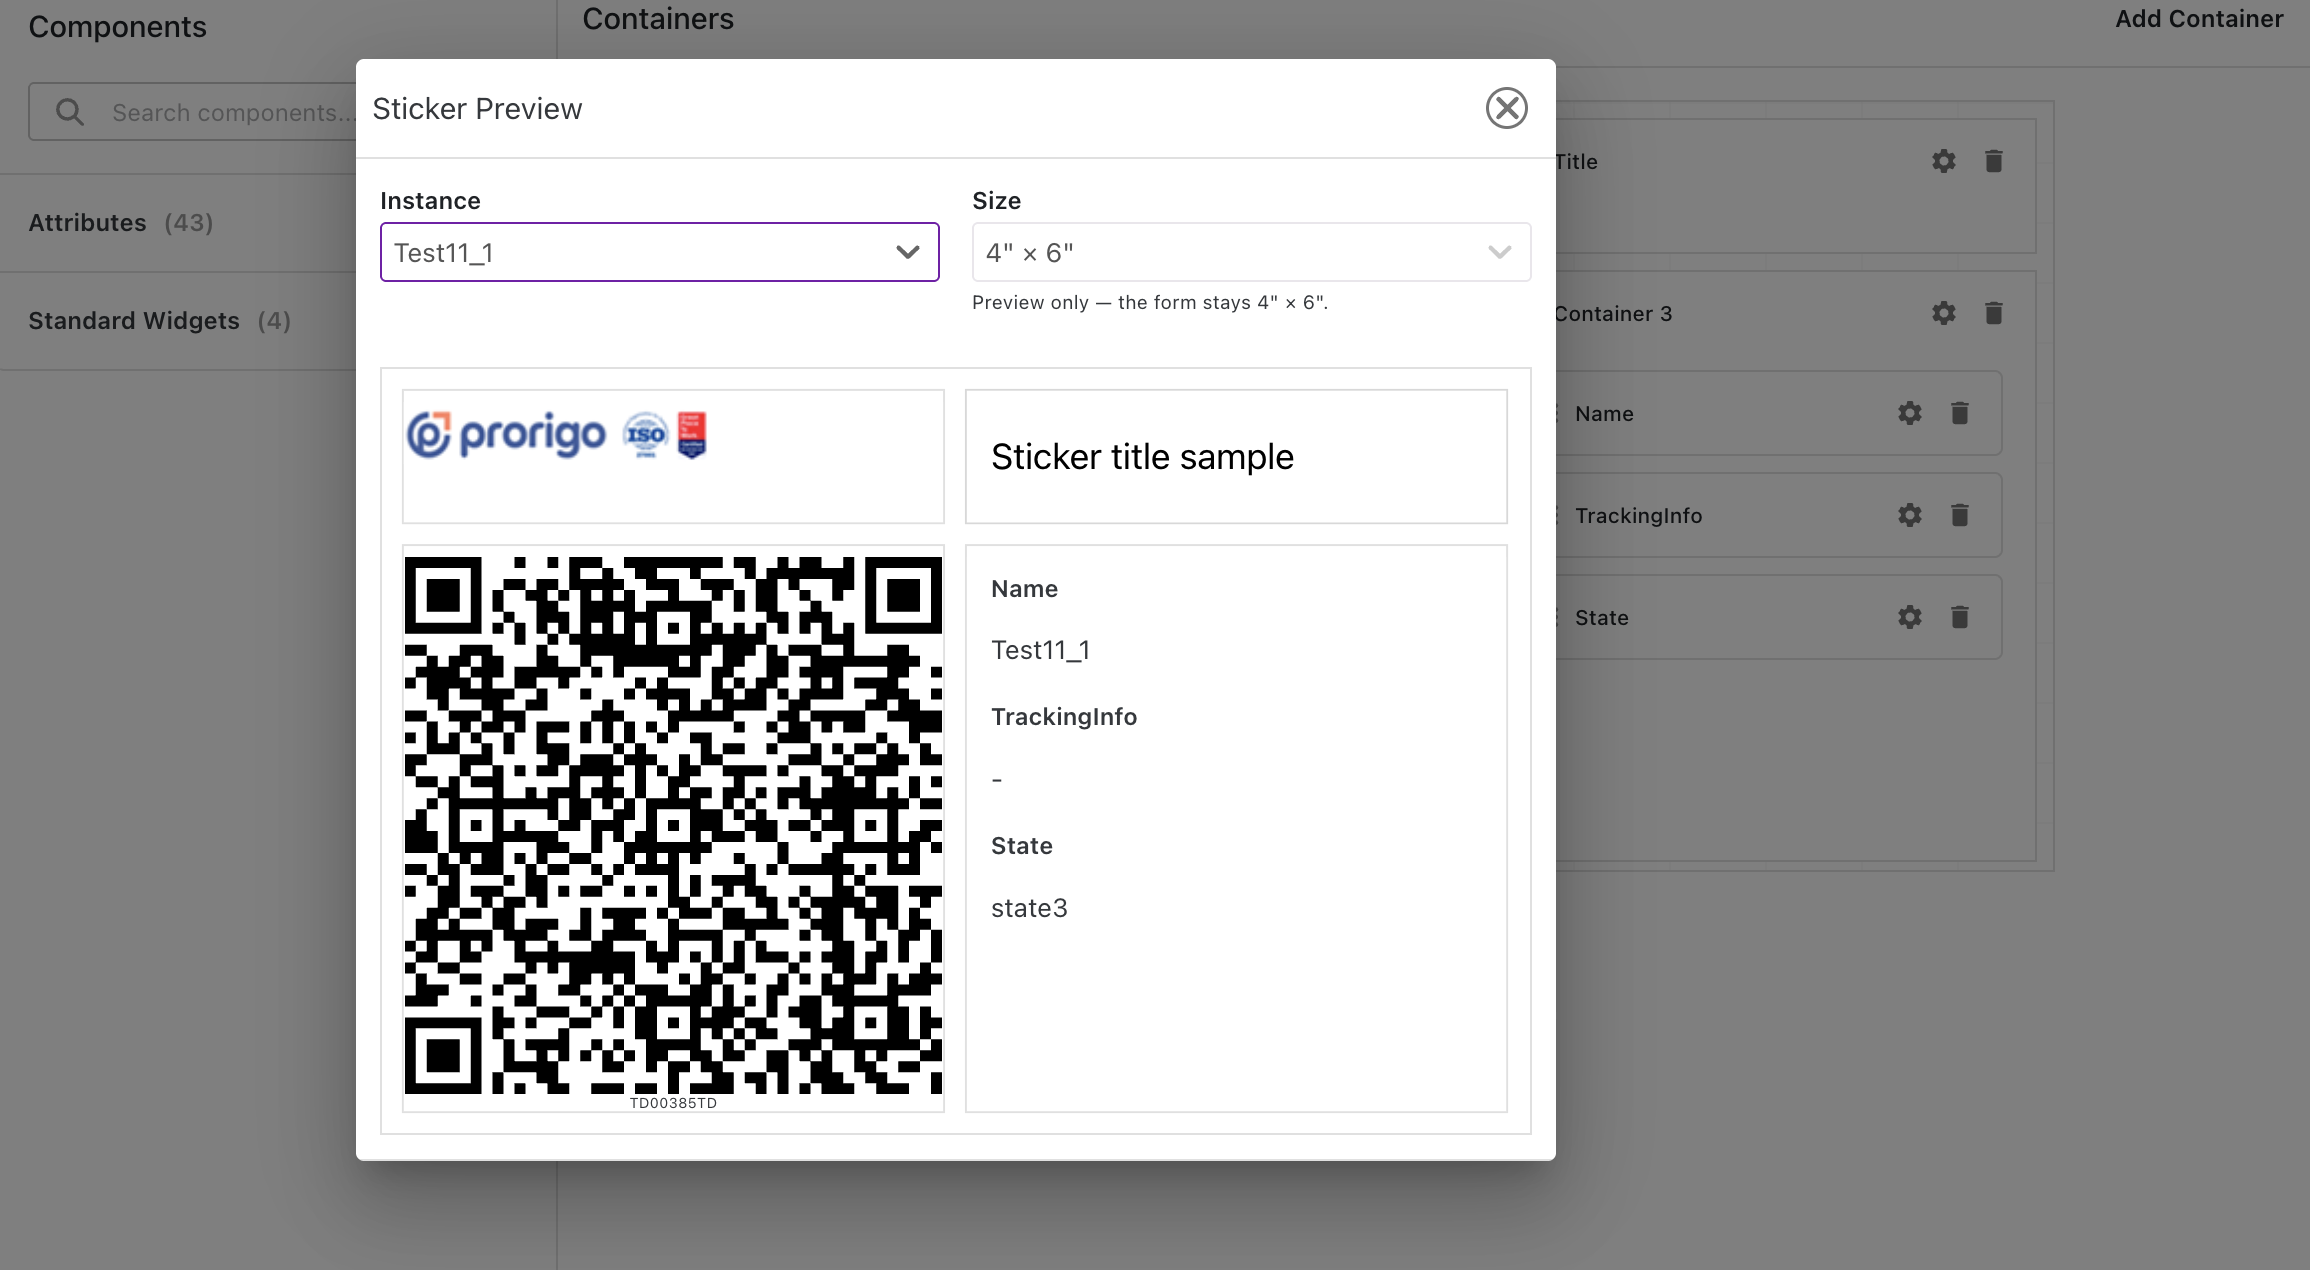This screenshot has height=1270, width=2310.
Task: Click the search magnifier icon in Components
Action: [69, 112]
